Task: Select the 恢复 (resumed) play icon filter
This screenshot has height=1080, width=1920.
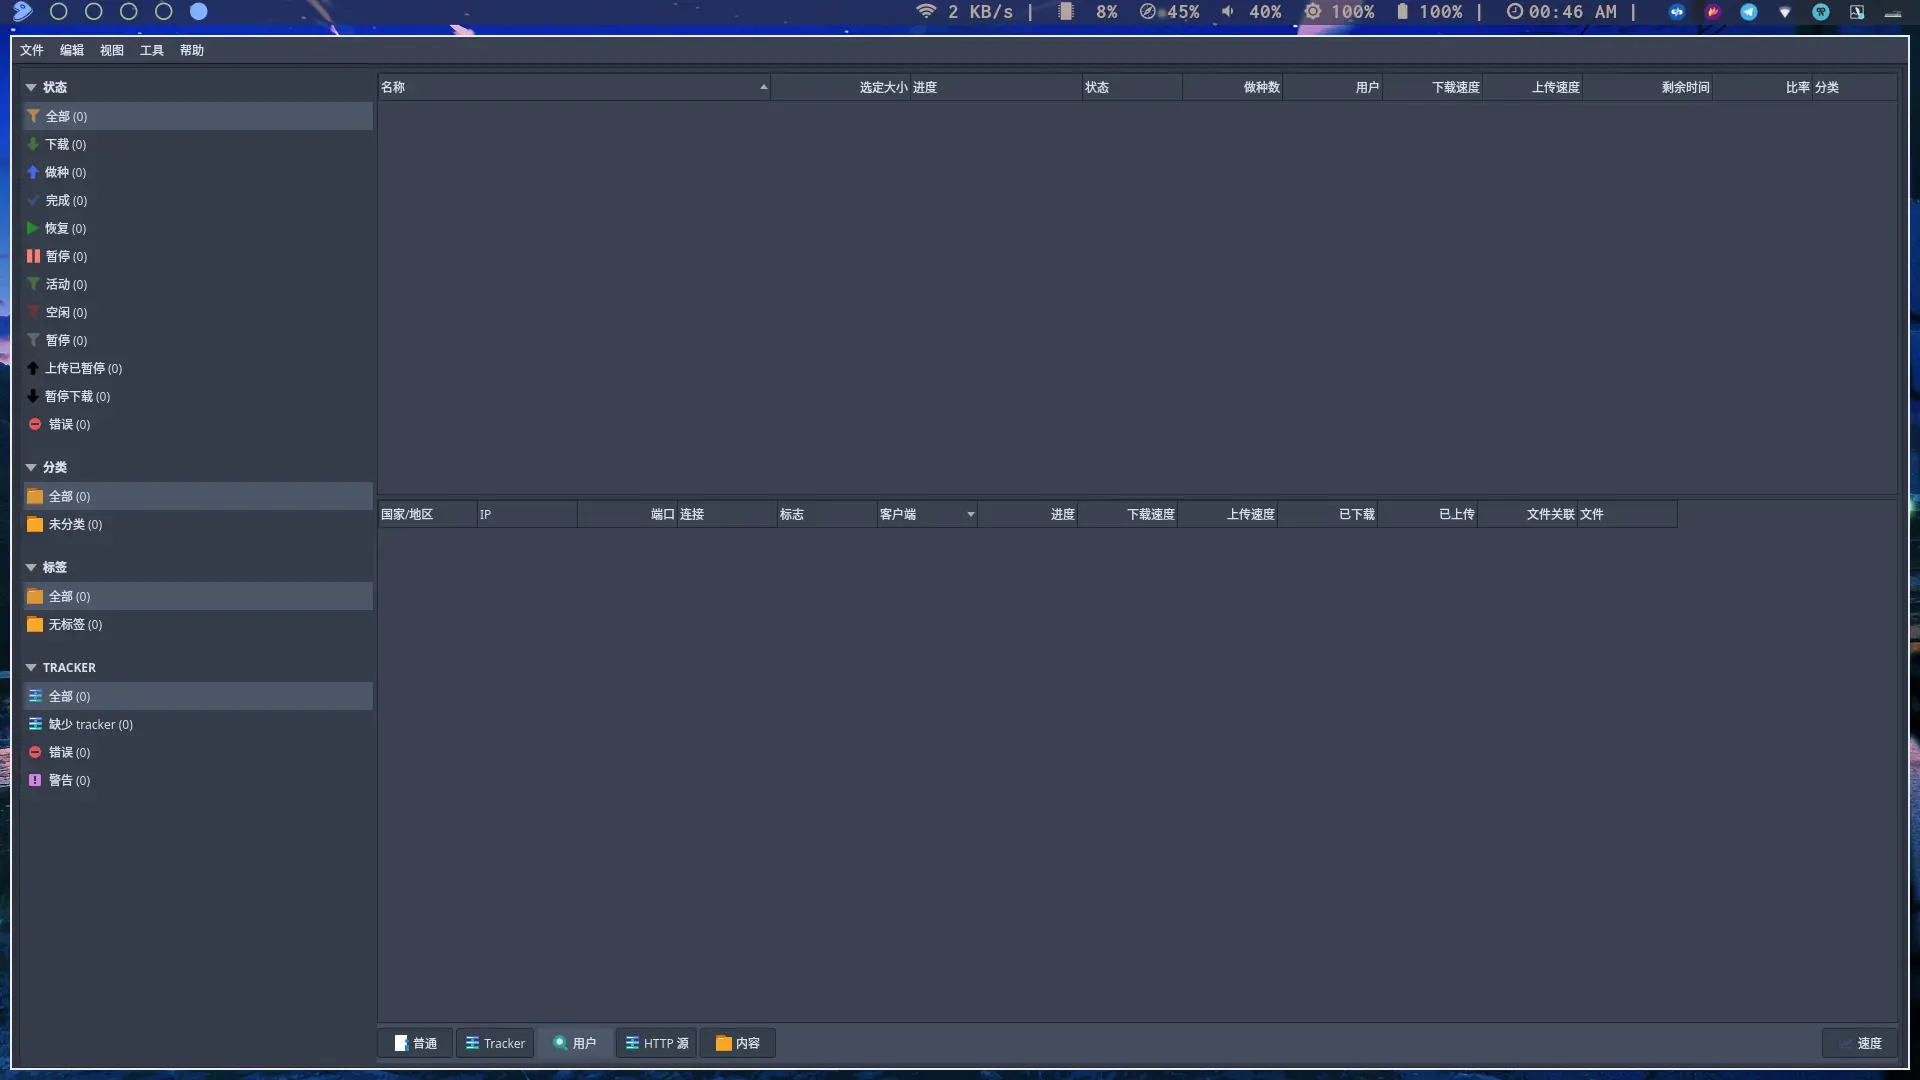Action: tap(33, 228)
